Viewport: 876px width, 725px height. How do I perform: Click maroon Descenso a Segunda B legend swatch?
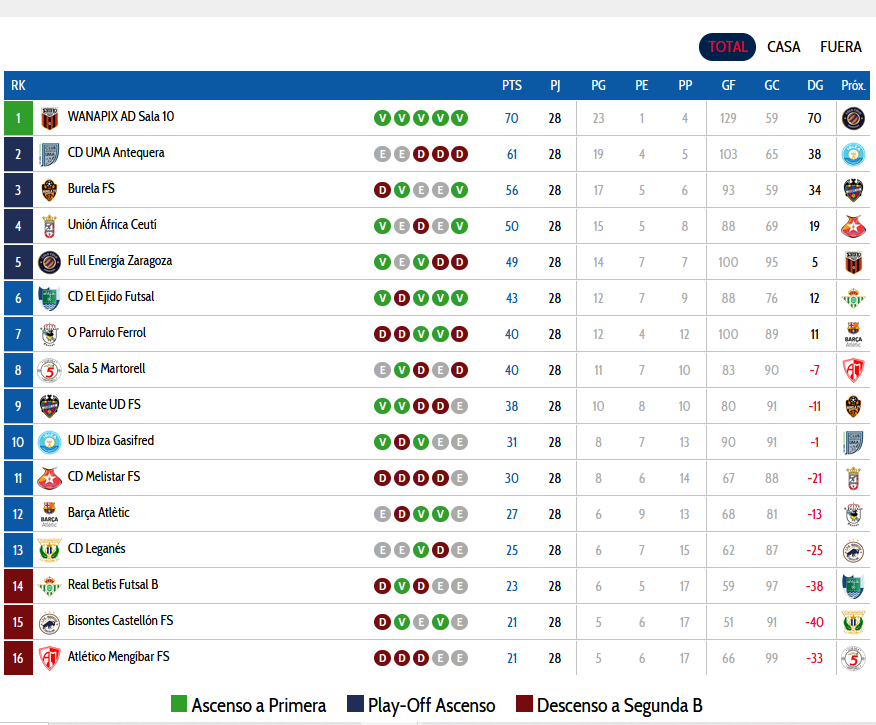click(x=524, y=704)
